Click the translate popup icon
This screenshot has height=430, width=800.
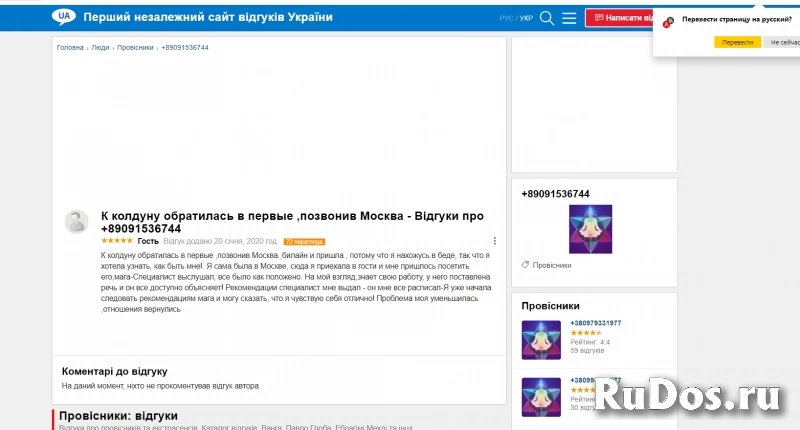click(668, 21)
